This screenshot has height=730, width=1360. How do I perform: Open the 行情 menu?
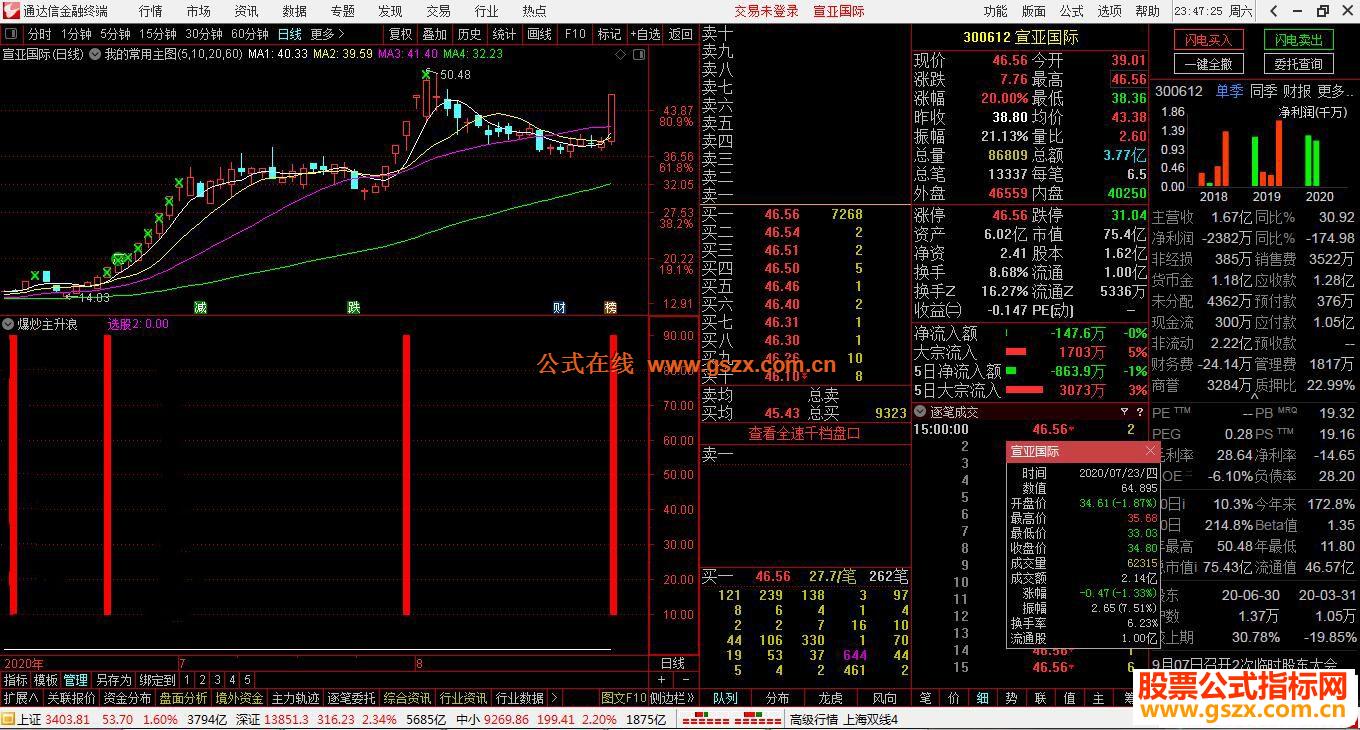point(151,11)
